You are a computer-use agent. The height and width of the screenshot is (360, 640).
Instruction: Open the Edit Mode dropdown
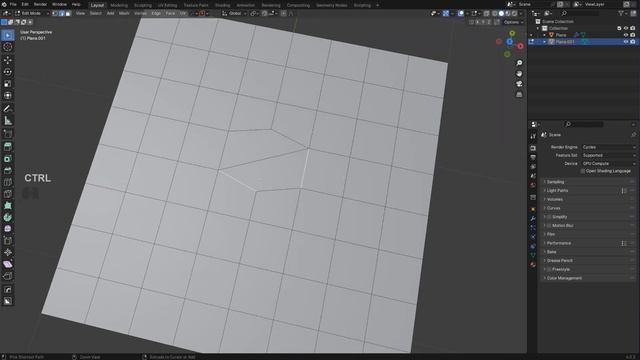[32, 13]
